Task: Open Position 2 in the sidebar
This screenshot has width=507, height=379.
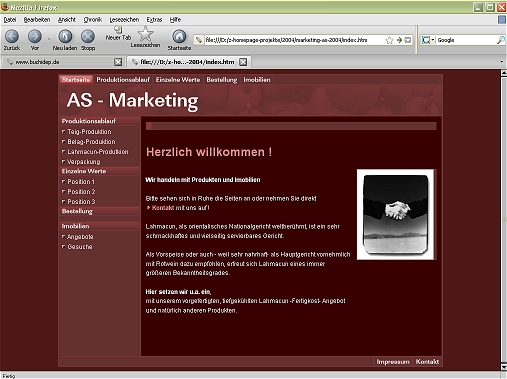Action: pyautogui.click(x=81, y=192)
